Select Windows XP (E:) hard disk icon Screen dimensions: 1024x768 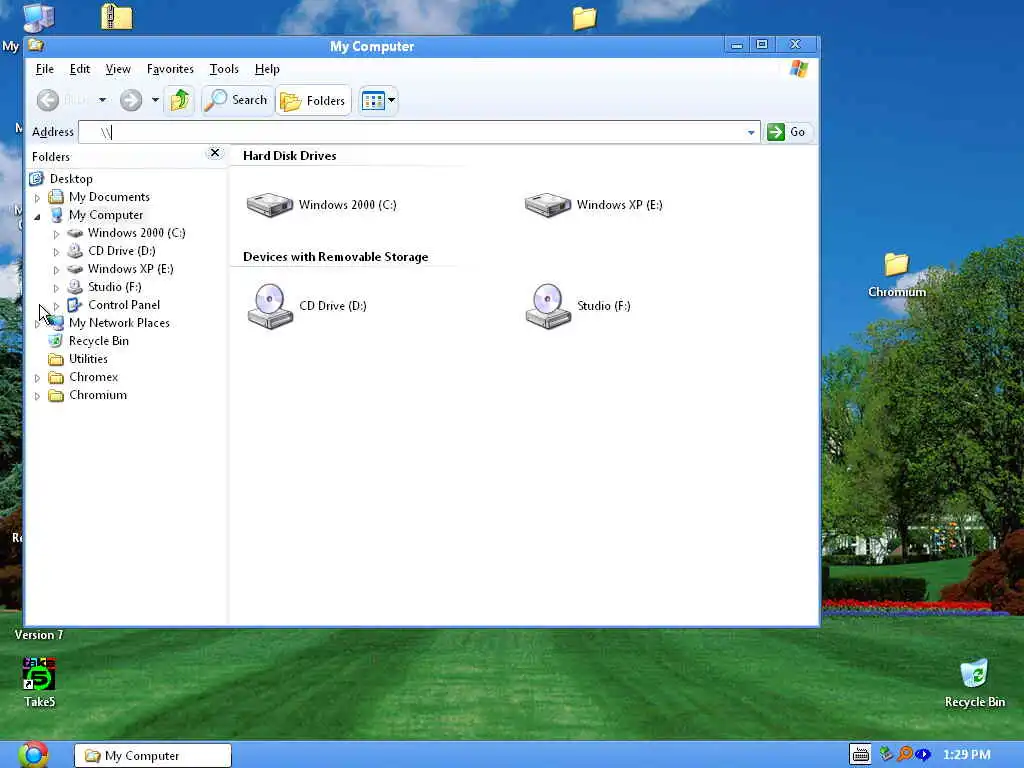tap(548, 204)
